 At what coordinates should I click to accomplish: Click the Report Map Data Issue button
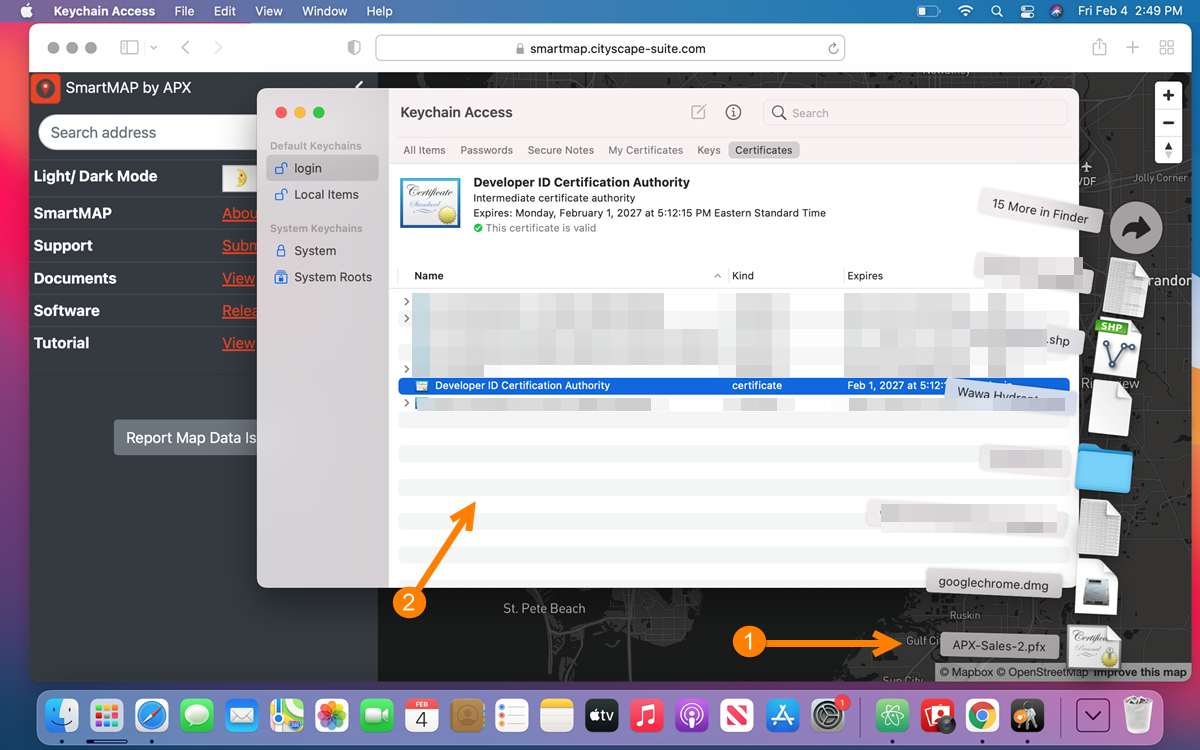point(186,438)
